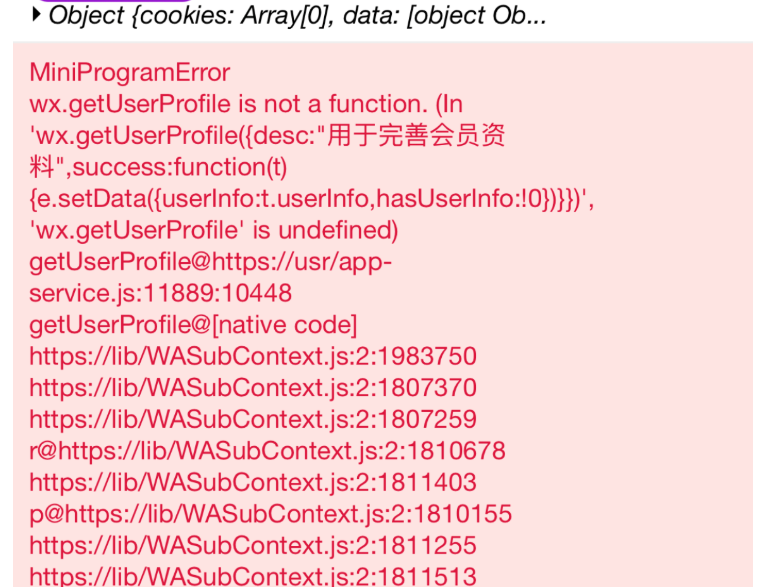The height and width of the screenshot is (587, 769).
Task: Select the 'is not a function' error line
Action: 246,104
